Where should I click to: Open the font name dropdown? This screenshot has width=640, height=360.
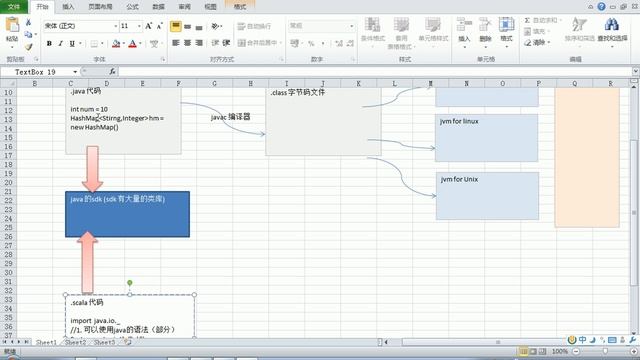[x=116, y=26]
